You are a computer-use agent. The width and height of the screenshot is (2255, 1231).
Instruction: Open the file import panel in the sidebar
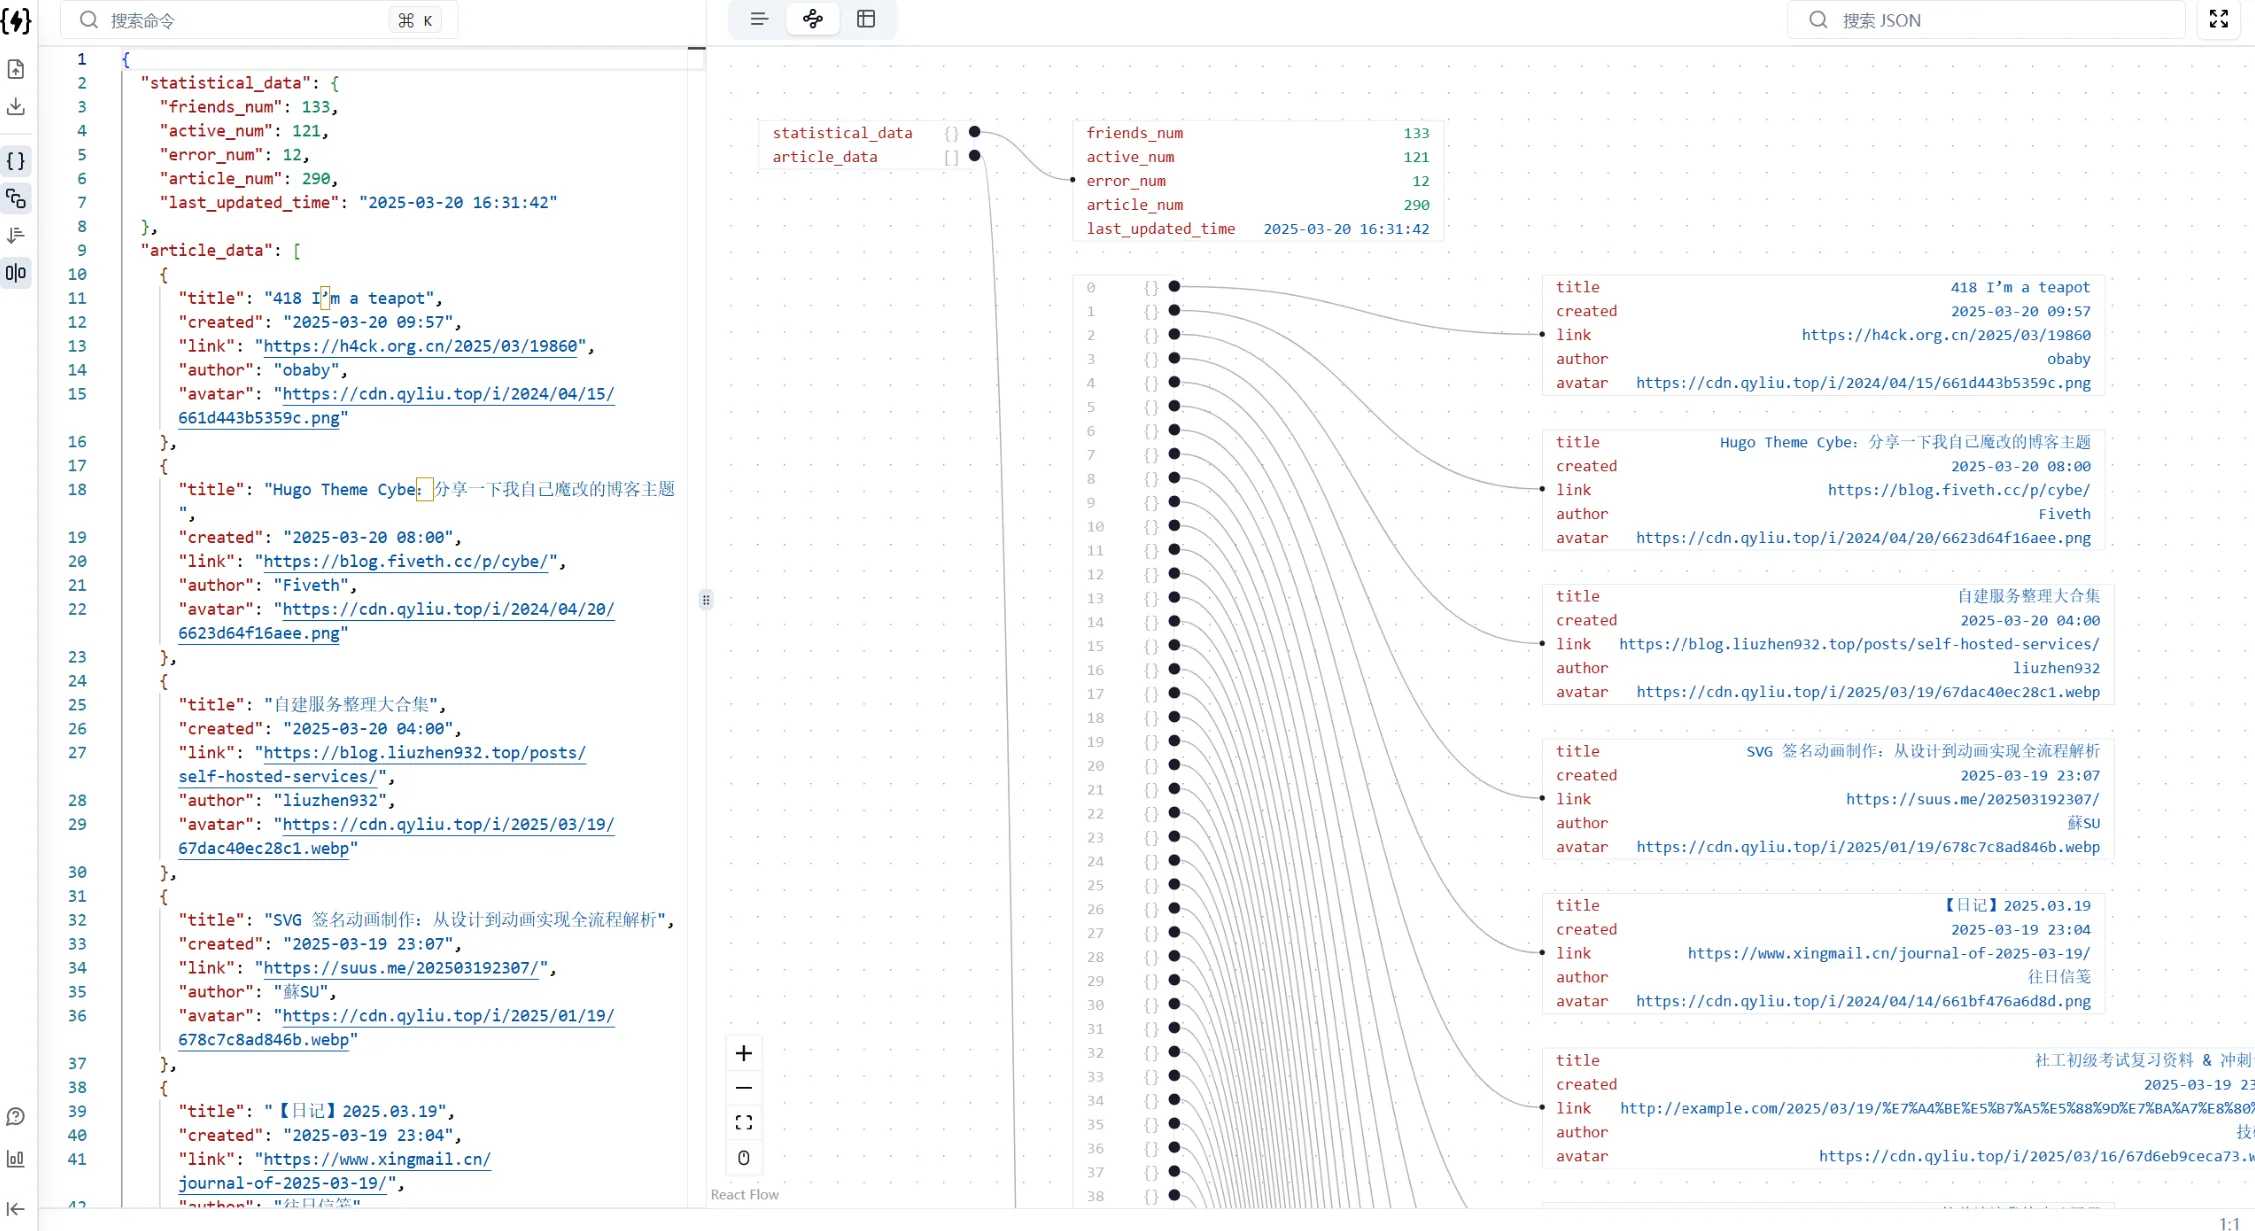[x=16, y=69]
